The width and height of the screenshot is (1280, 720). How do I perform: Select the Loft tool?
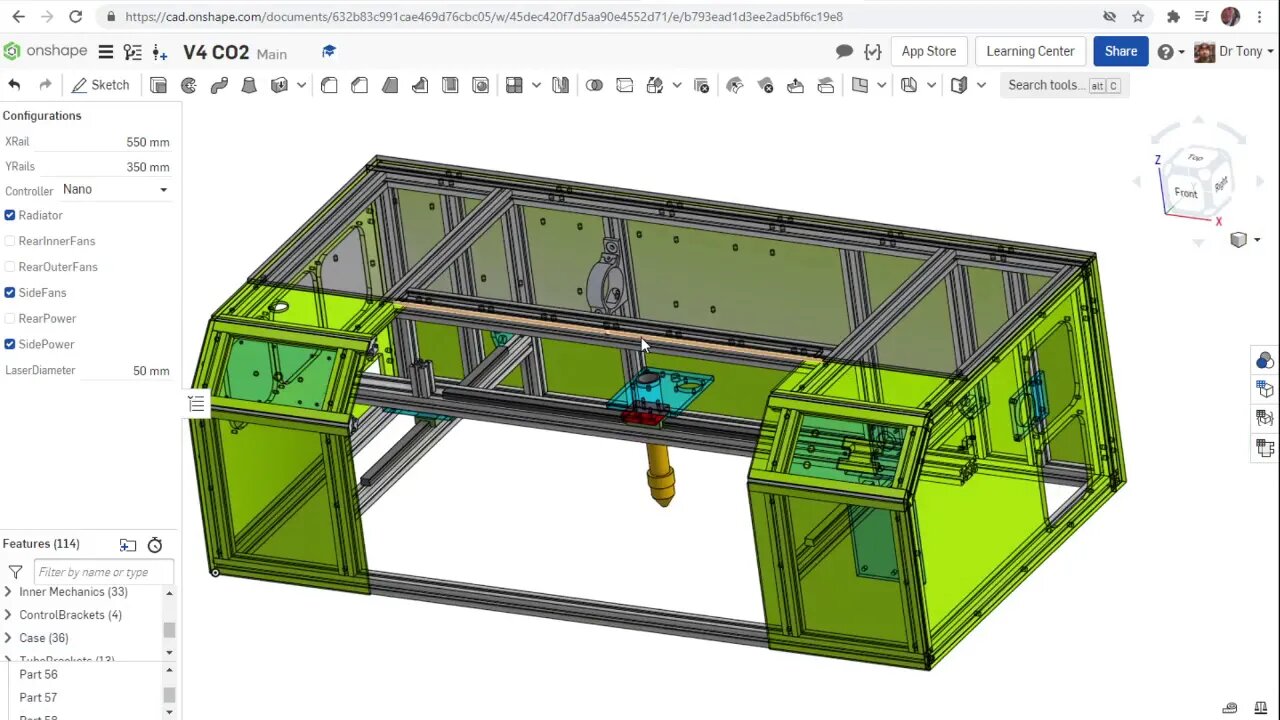pos(249,85)
